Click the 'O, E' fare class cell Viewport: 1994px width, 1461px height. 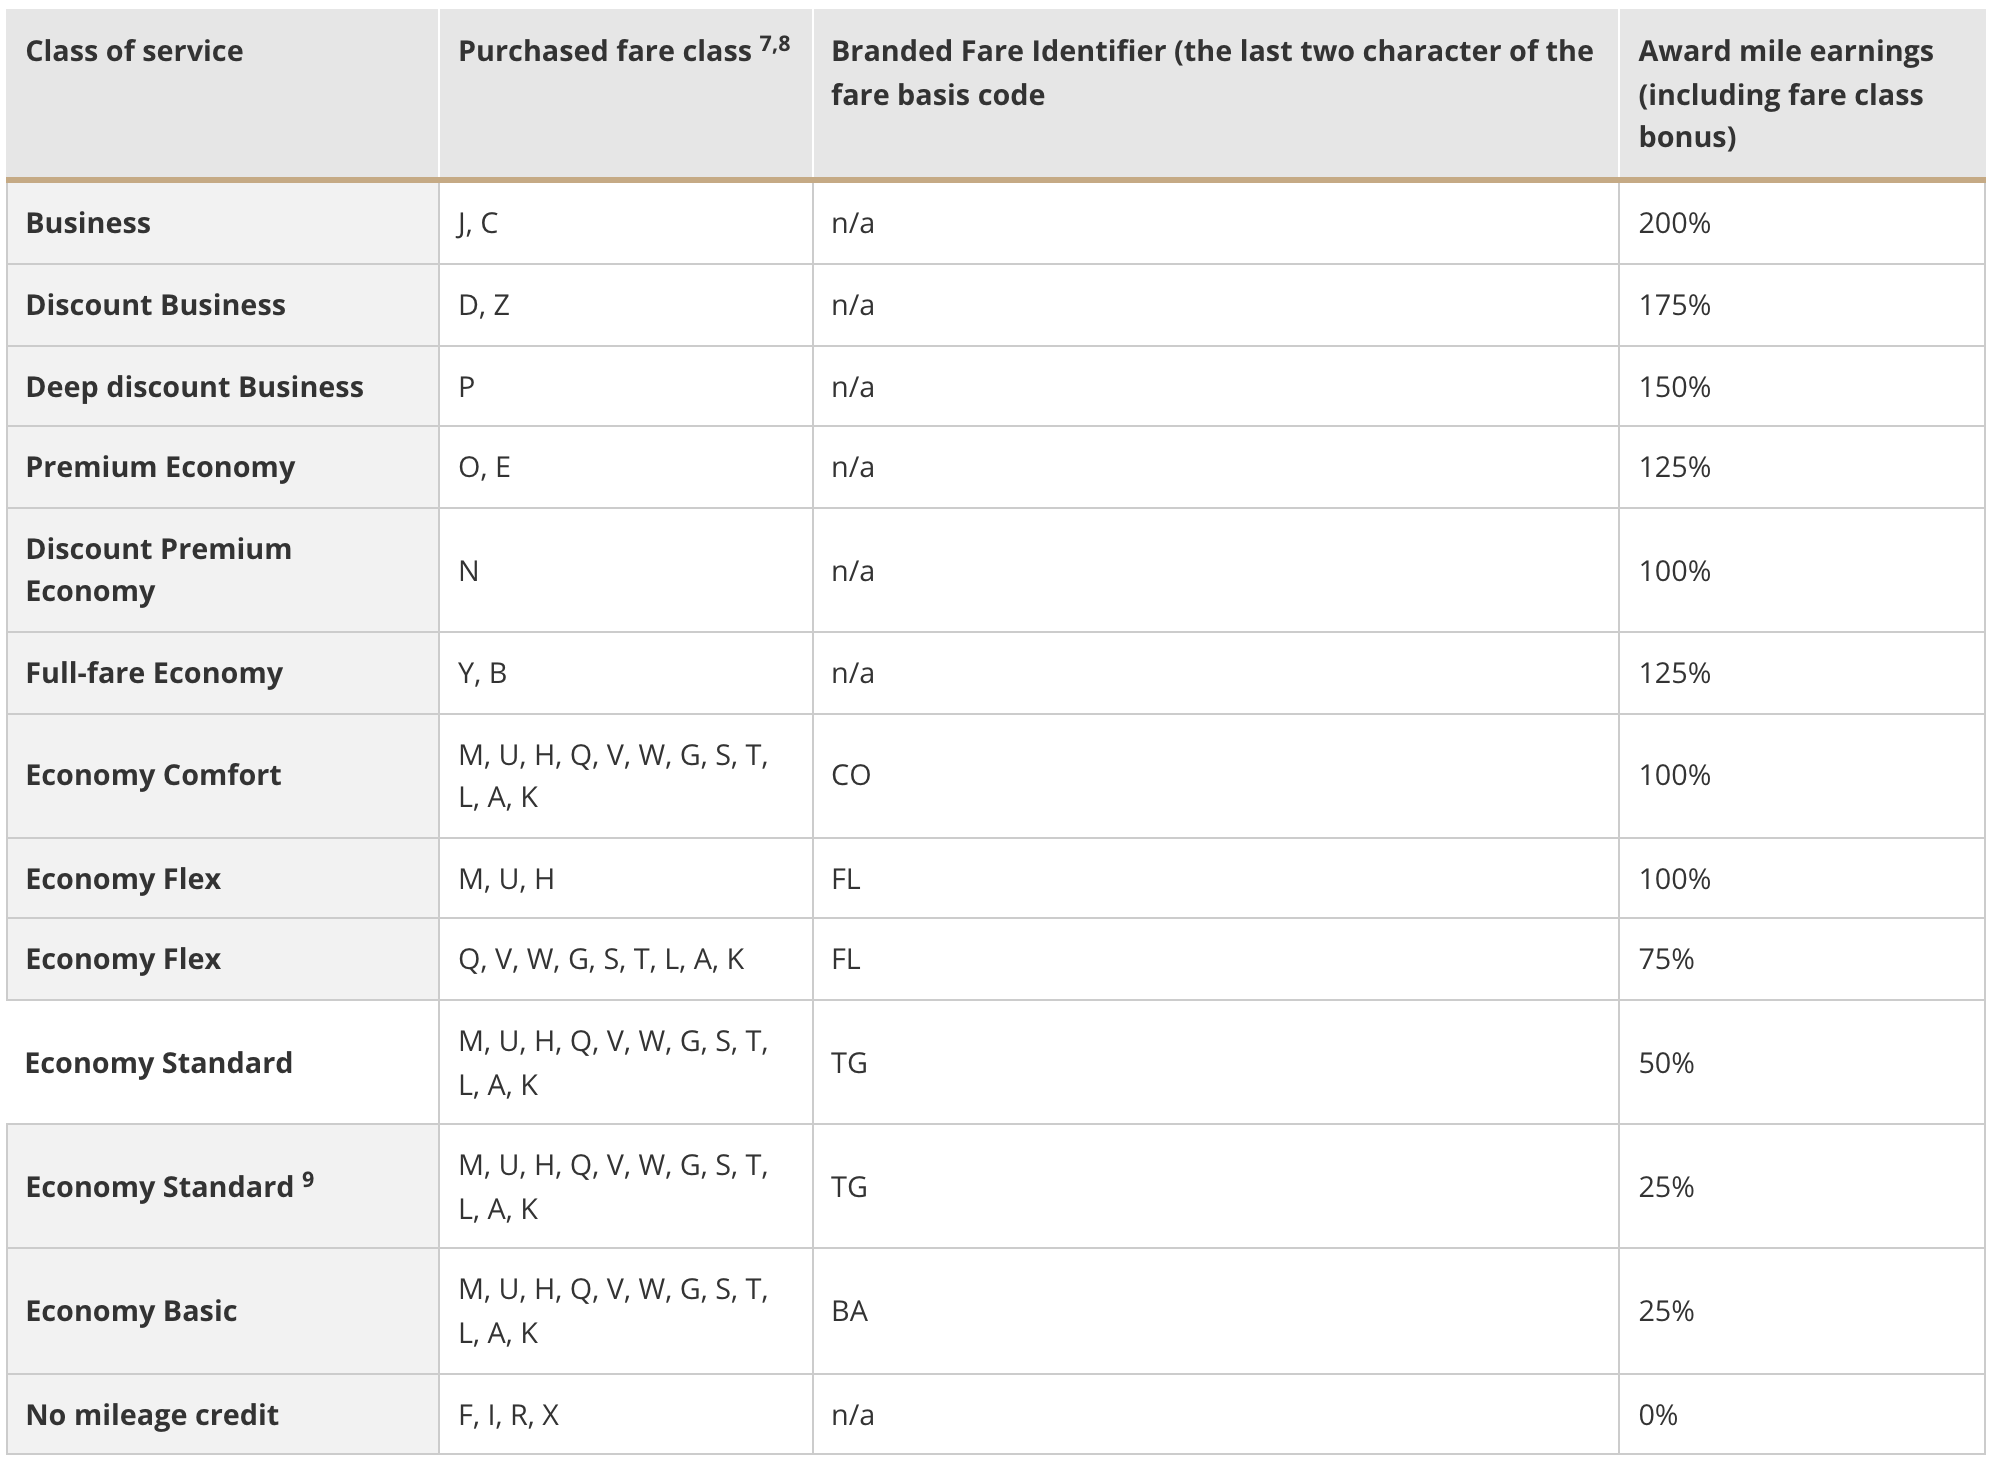pyautogui.click(x=484, y=467)
